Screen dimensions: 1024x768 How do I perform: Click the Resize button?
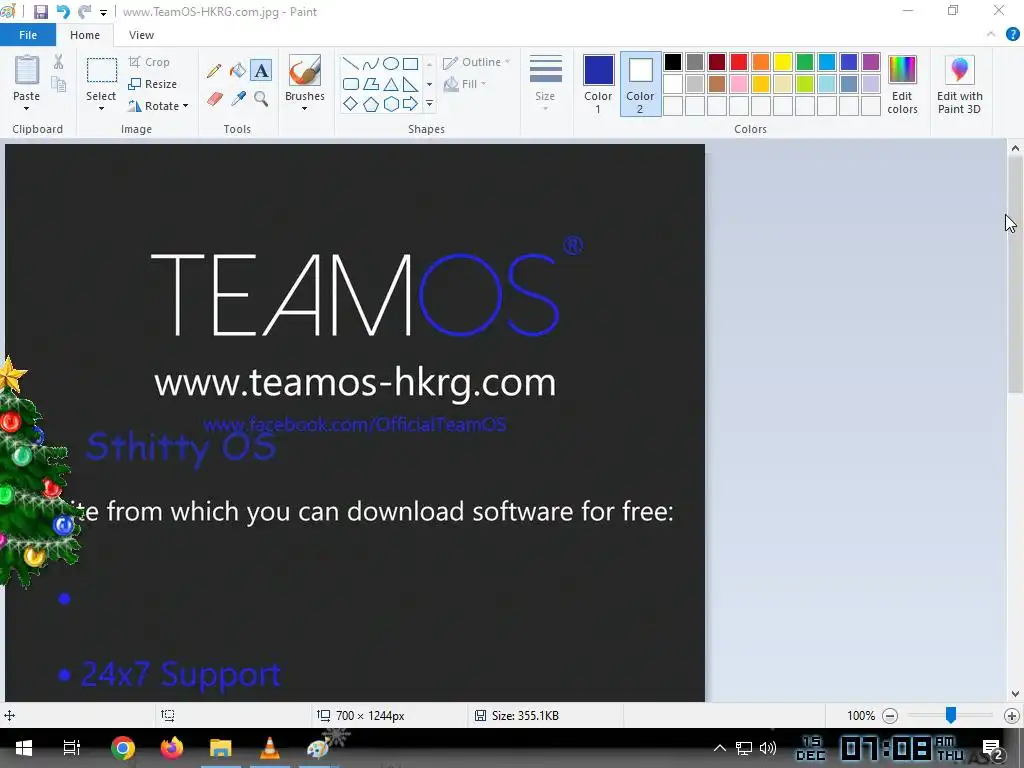153,84
